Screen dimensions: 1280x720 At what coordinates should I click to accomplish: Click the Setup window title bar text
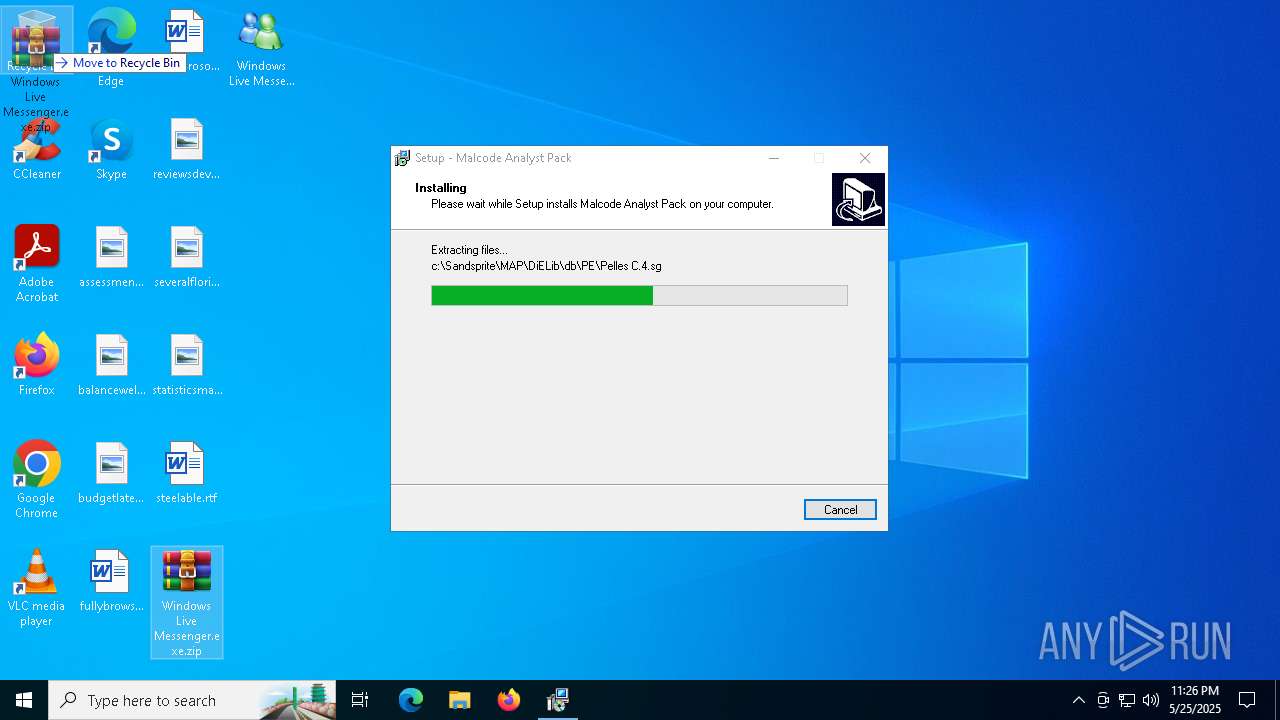[x=493, y=158]
